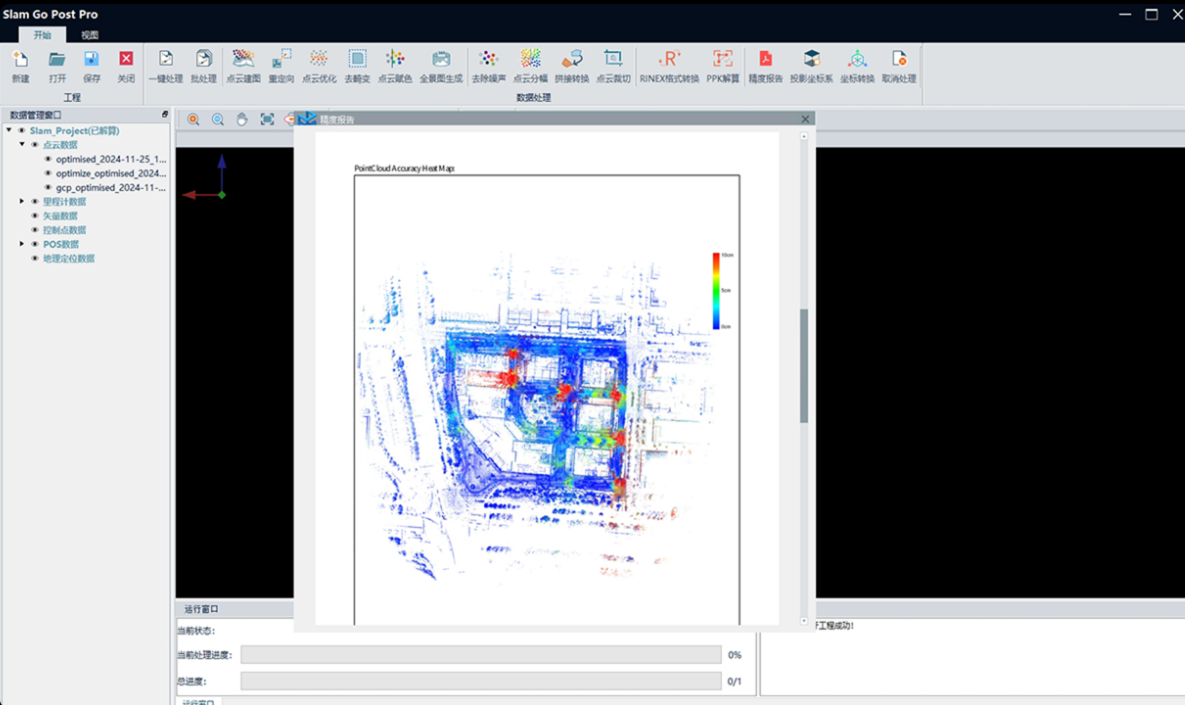The height and width of the screenshot is (705, 1185).
Task: Toggle eye icon for 控制点数据
Action: [35, 230]
